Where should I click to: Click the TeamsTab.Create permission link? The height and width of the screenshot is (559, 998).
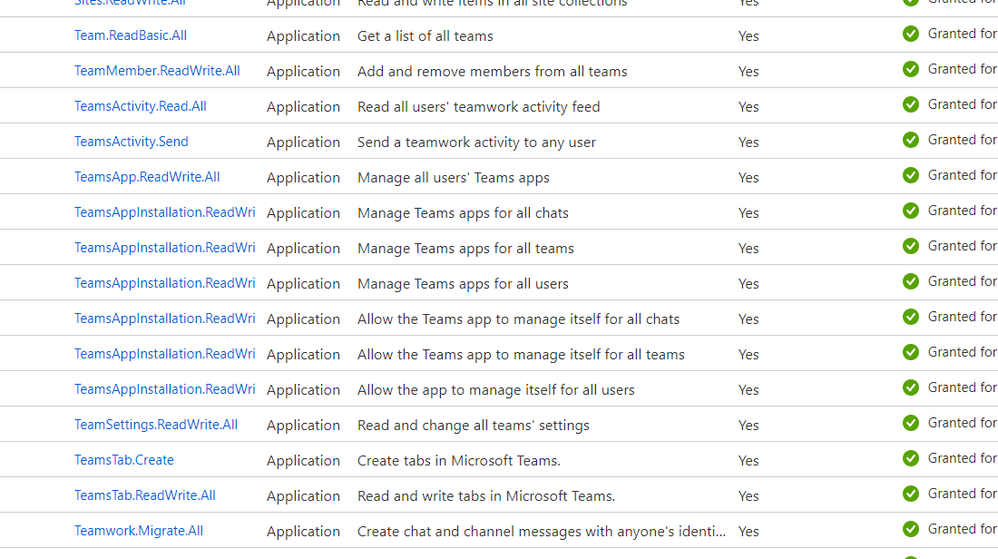(x=124, y=460)
